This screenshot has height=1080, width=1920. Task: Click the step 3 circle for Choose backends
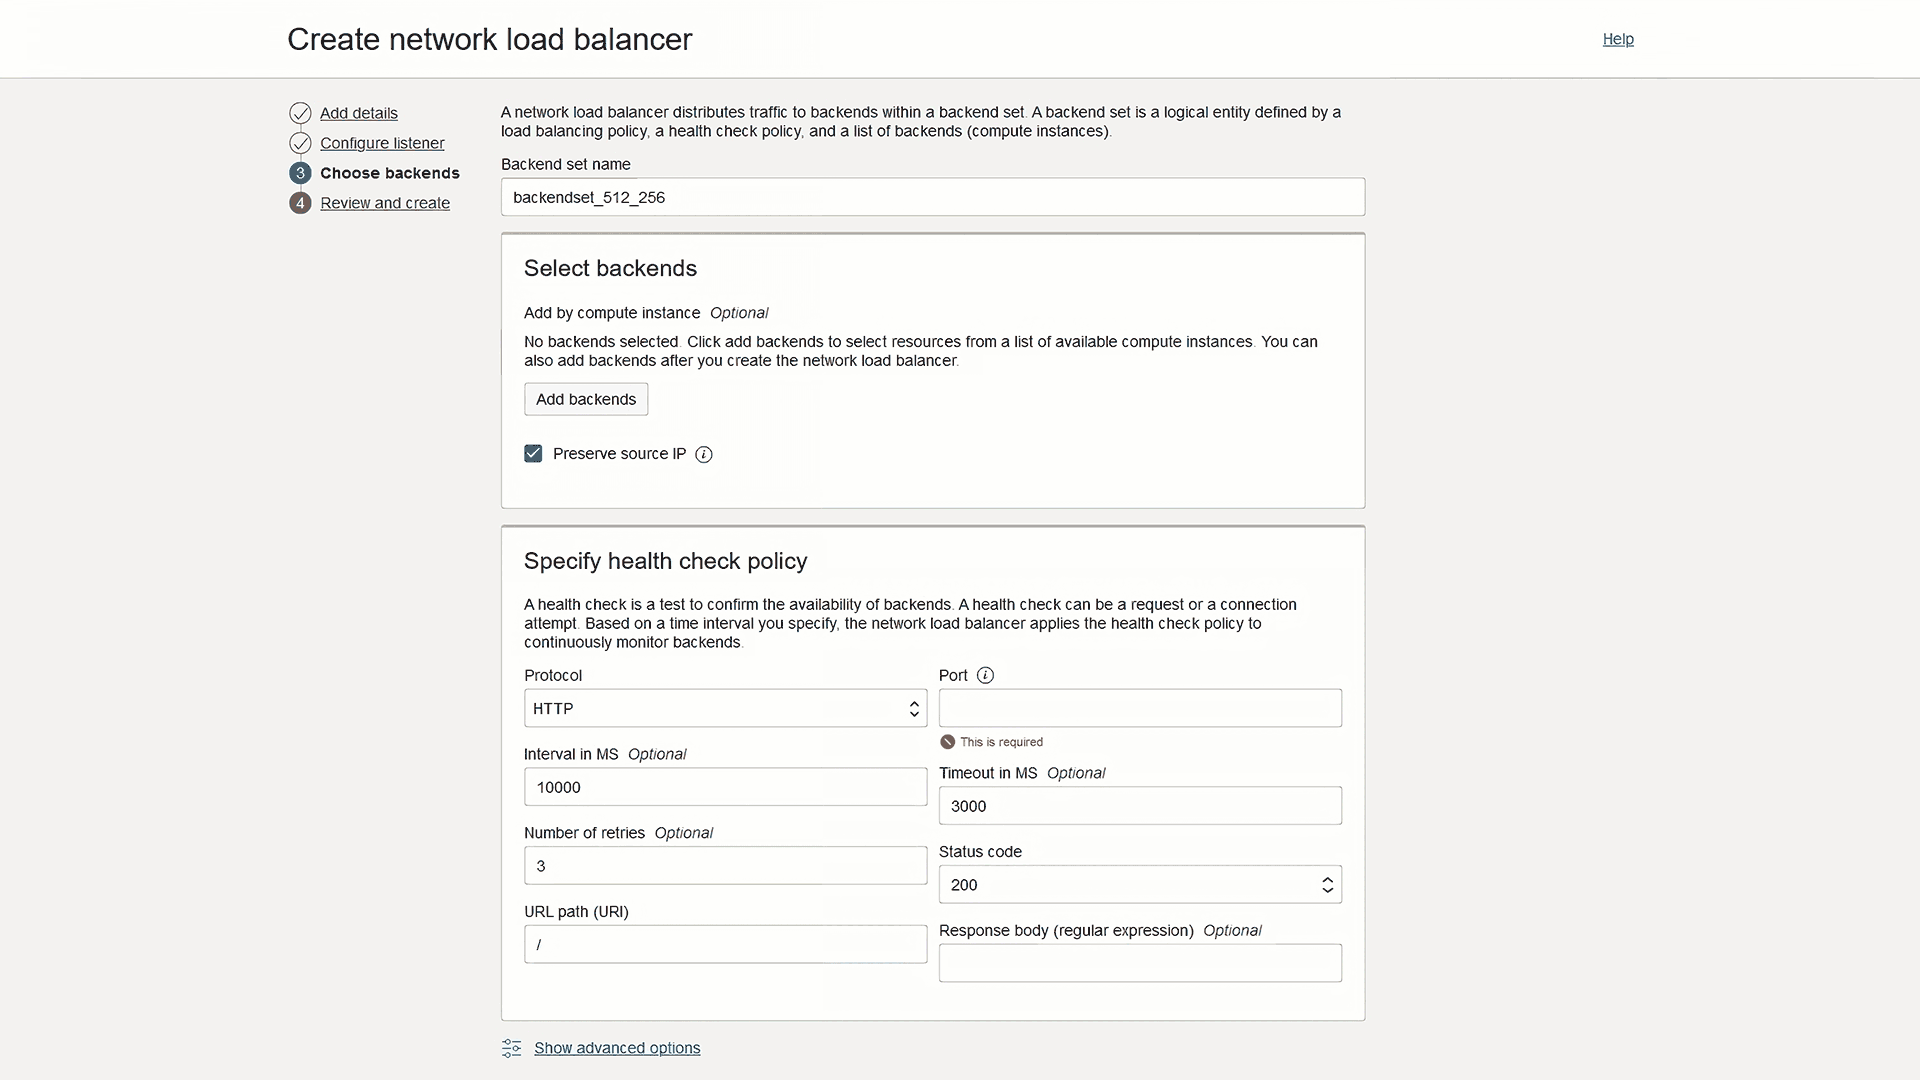click(x=300, y=173)
